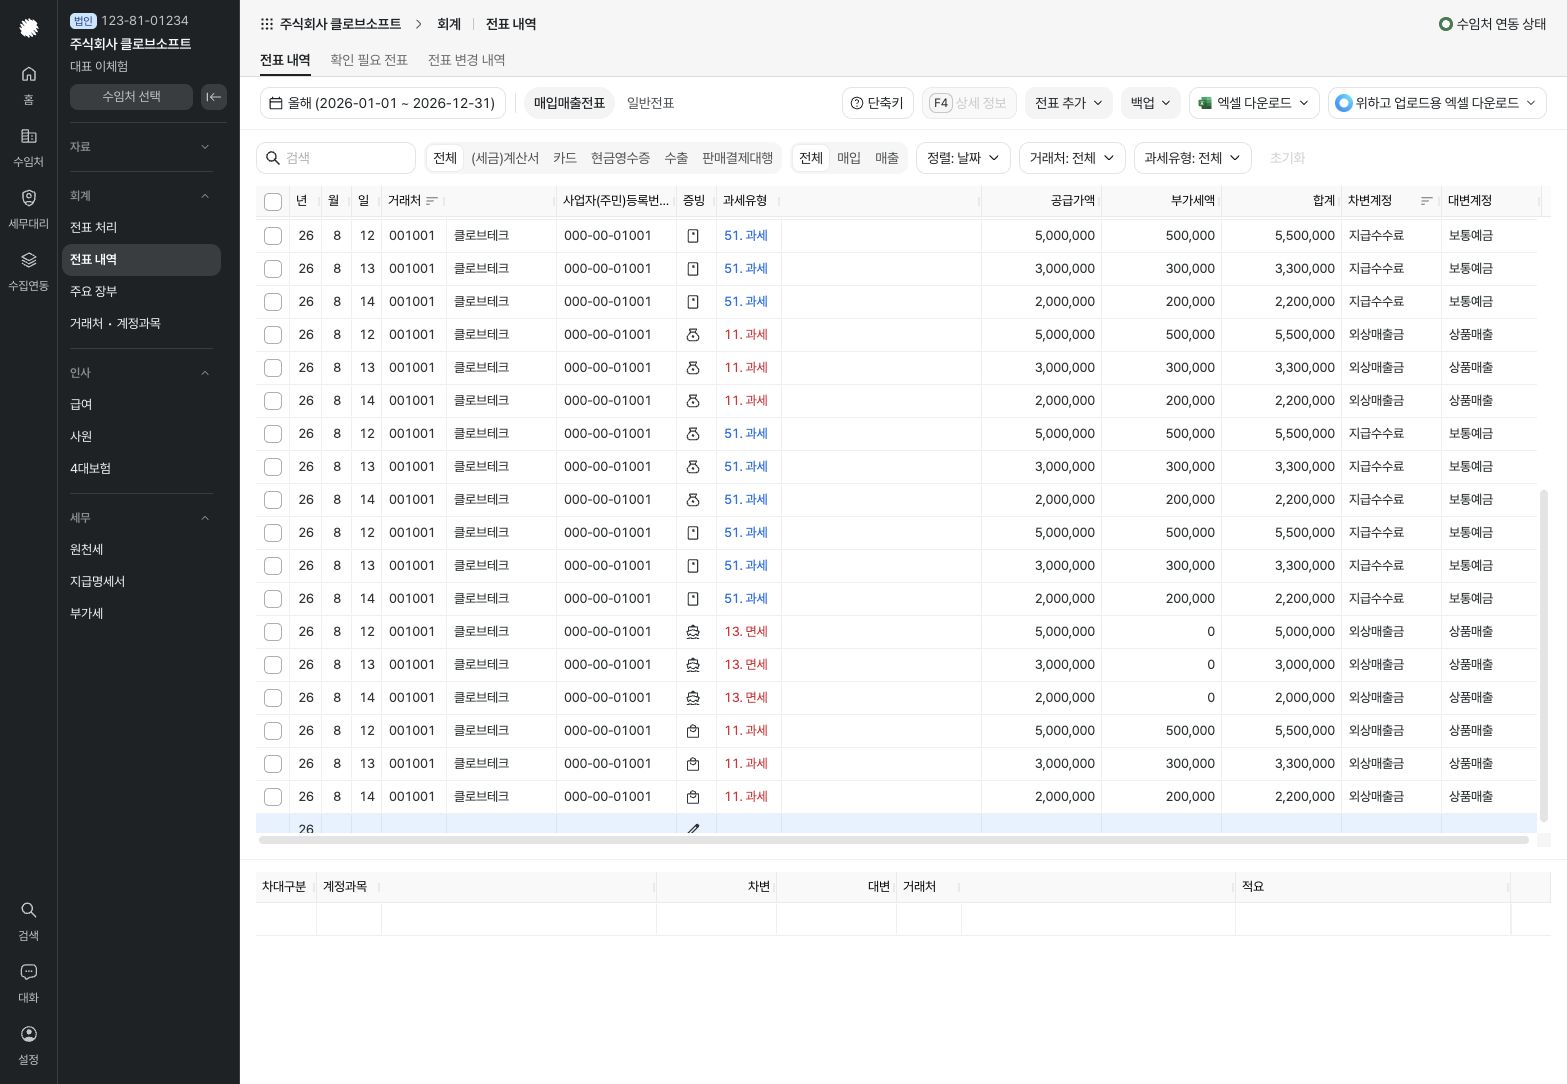1567x1084 pixels.
Task: Select the 일반전표 tab
Action: click(x=650, y=103)
